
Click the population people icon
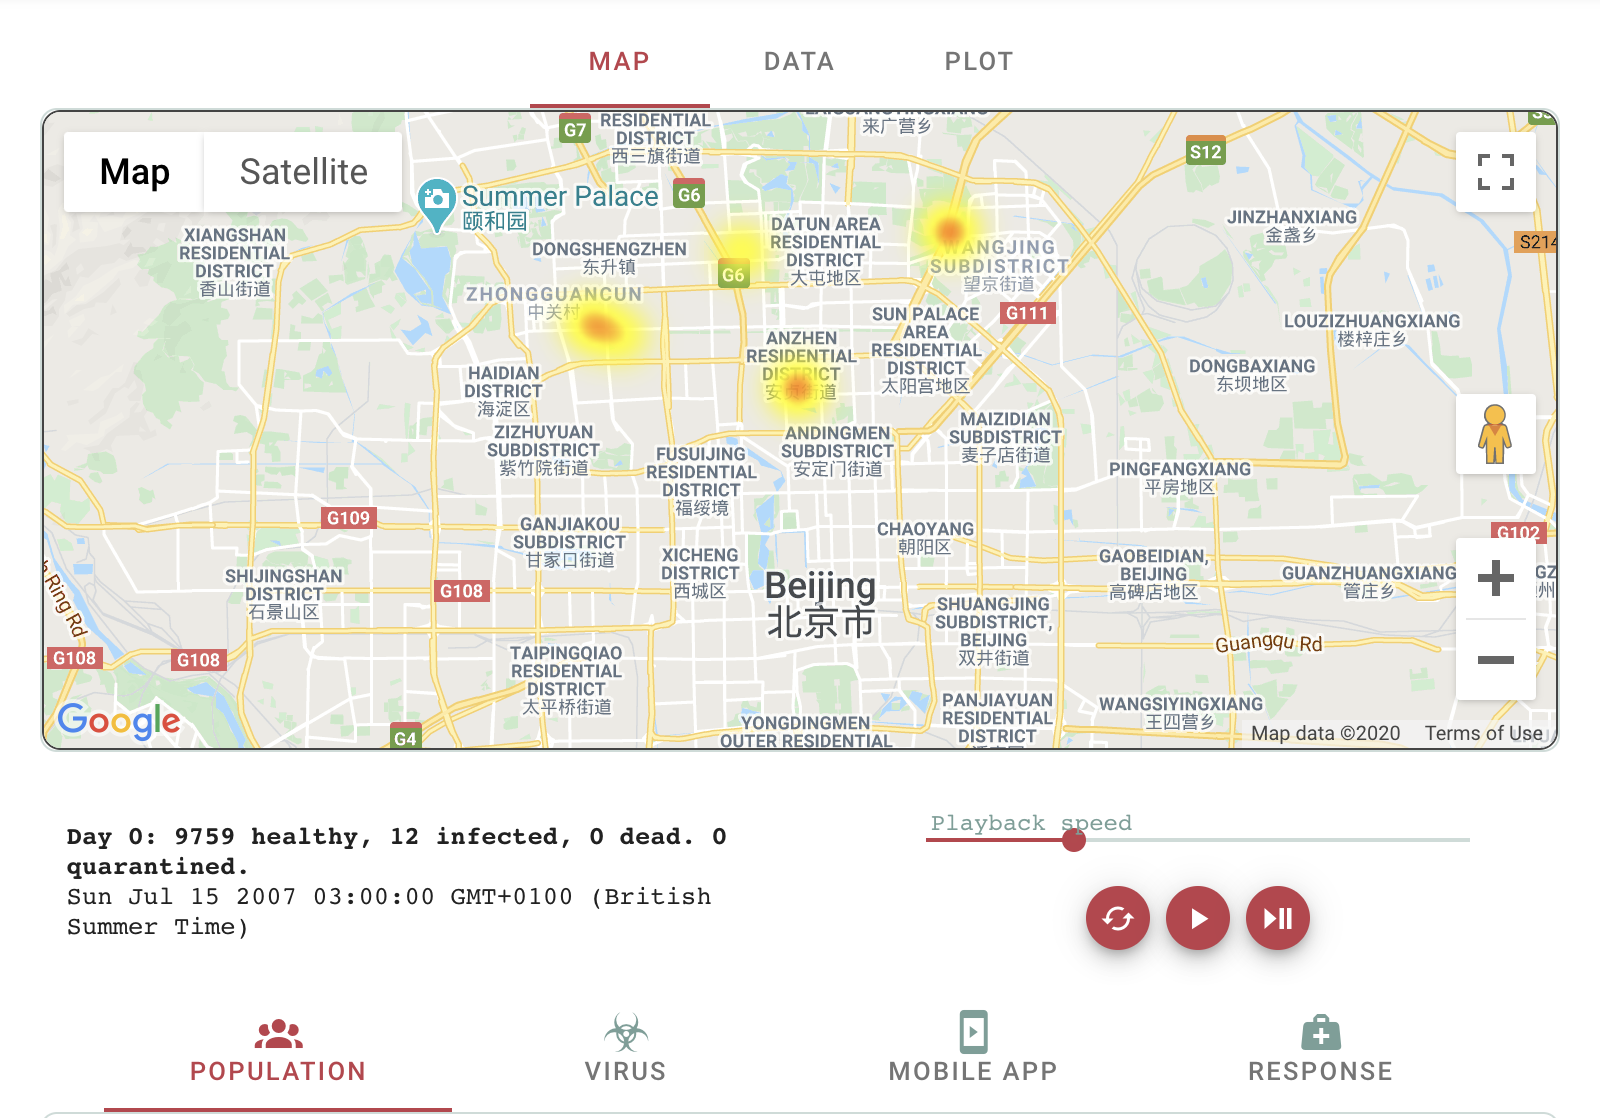(279, 1032)
